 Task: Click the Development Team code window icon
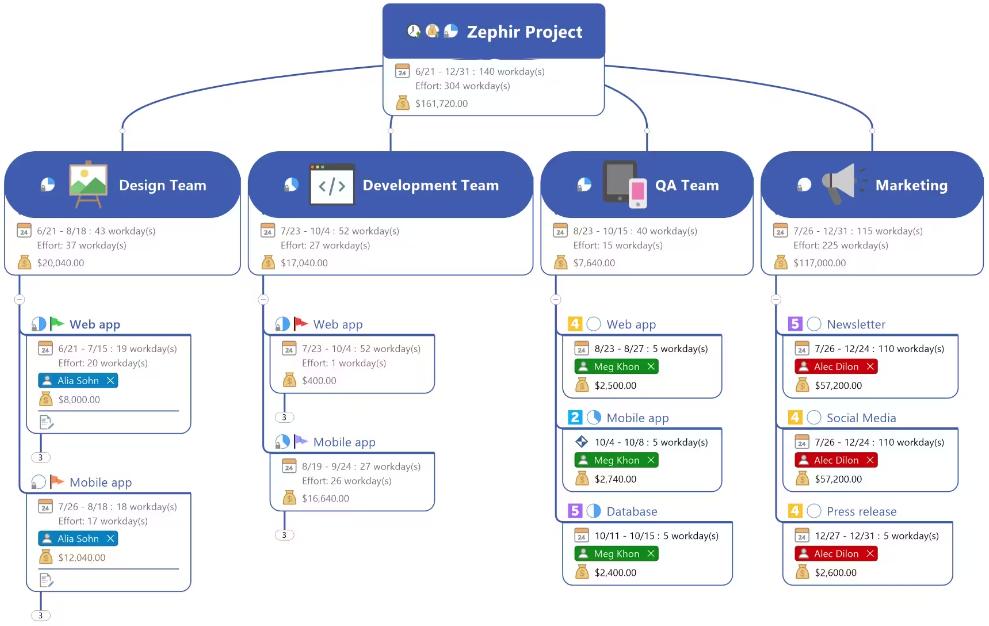[x=332, y=184]
